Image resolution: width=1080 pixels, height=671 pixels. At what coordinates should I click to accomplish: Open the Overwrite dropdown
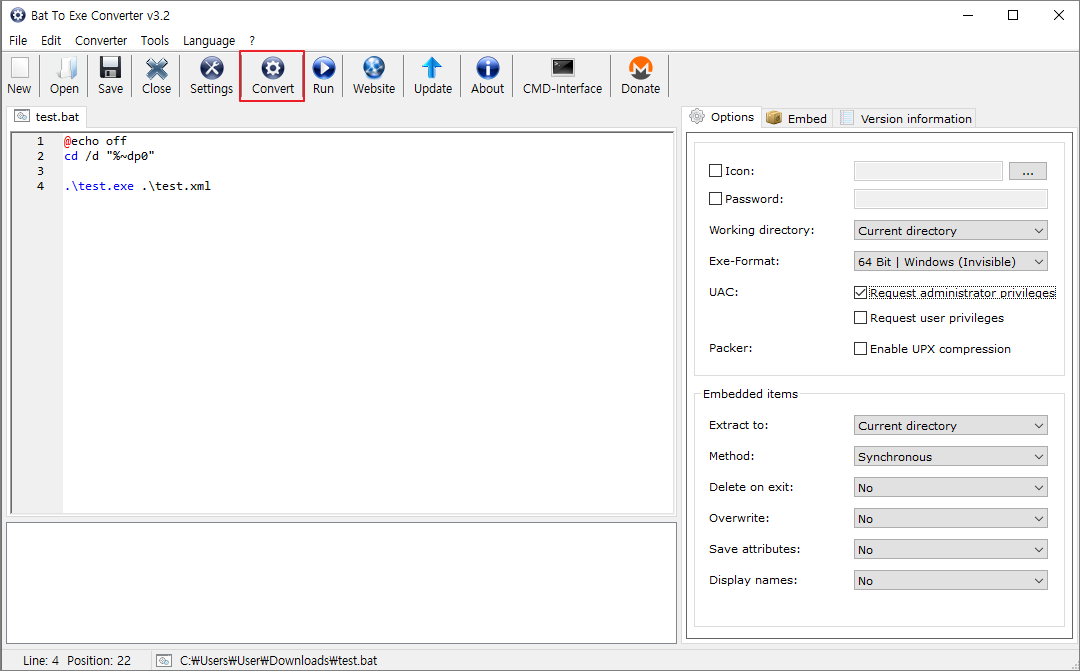951,518
